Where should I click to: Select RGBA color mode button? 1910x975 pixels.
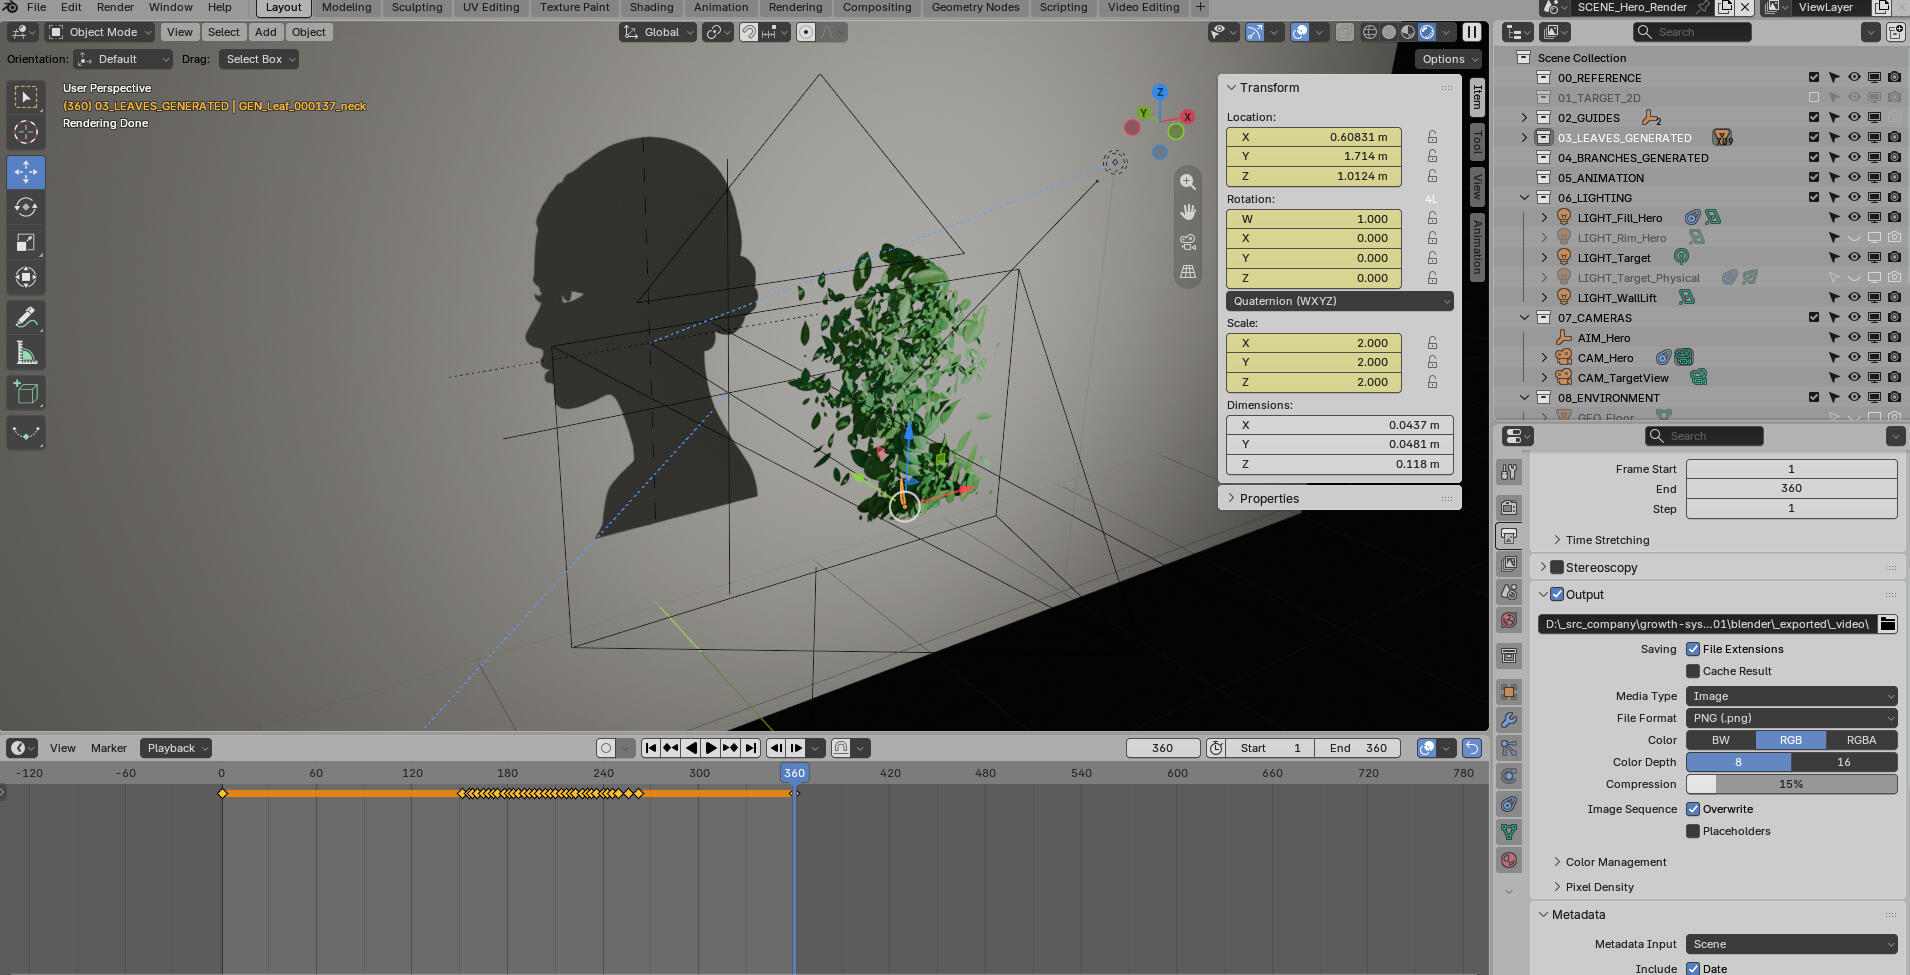(1861, 740)
